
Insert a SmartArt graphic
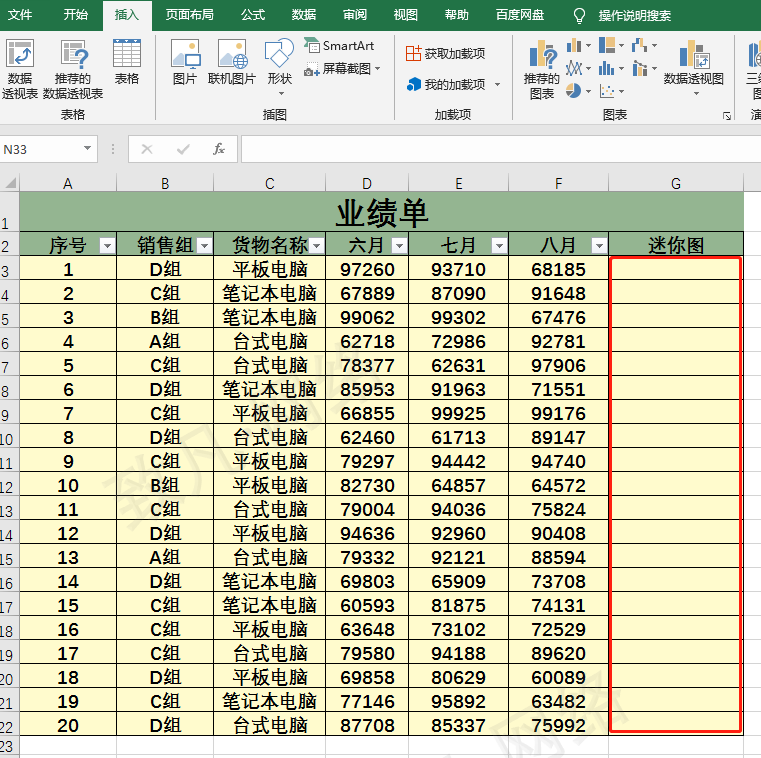339,46
